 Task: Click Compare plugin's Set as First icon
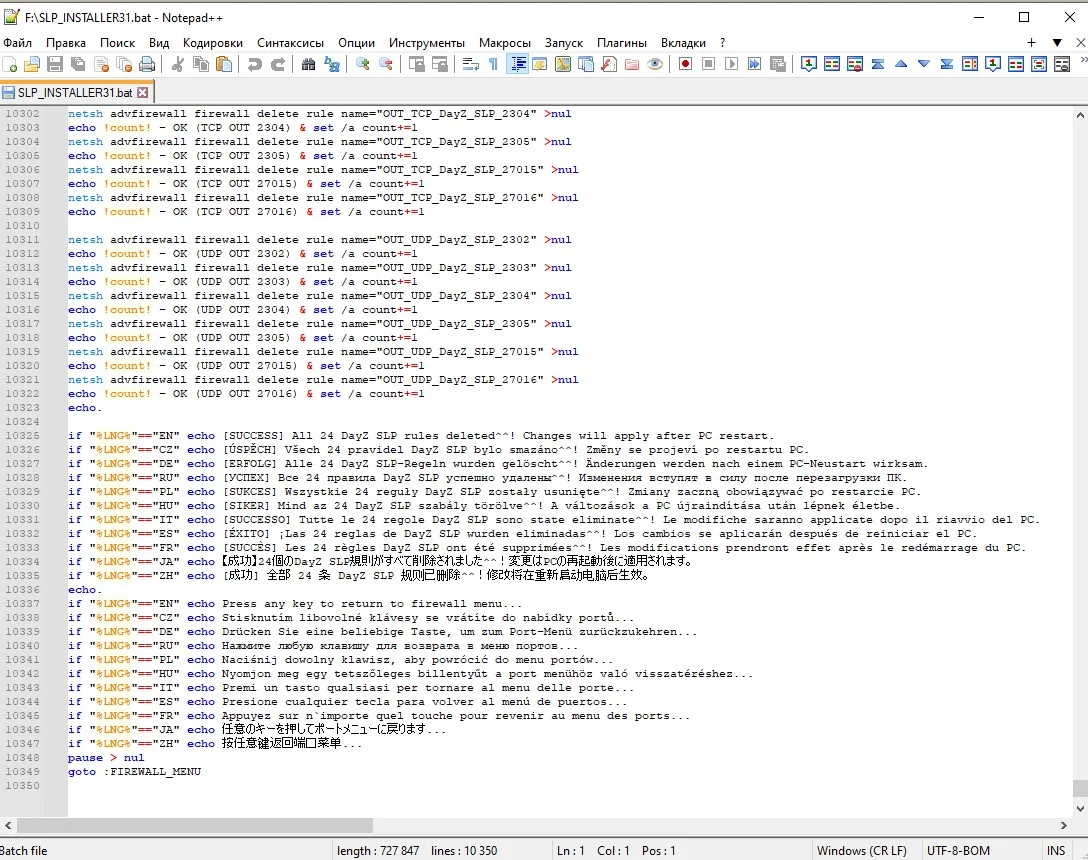(808, 65)
